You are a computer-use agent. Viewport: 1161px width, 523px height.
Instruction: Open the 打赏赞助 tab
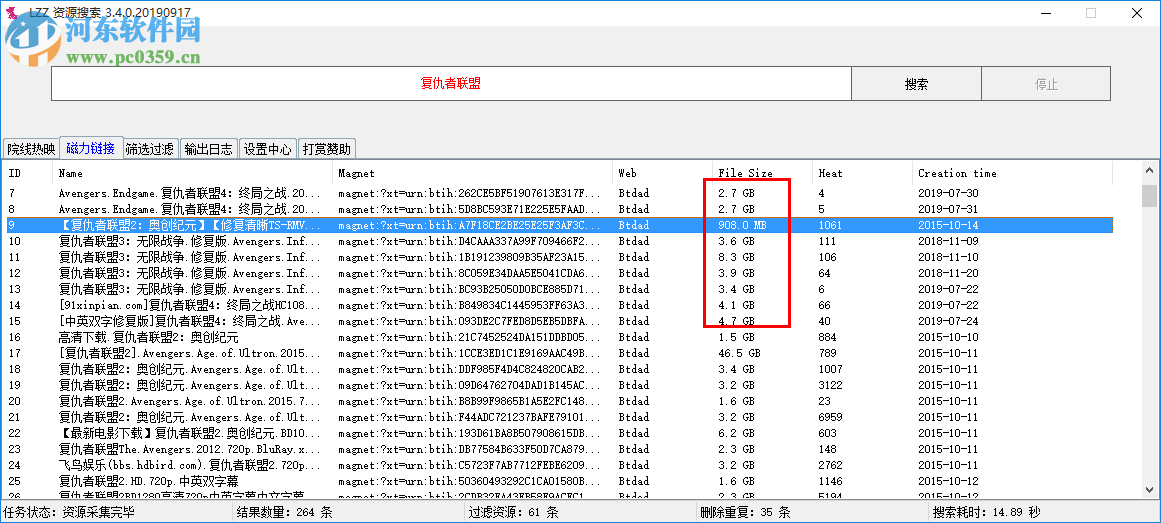pyautogui.click(x=327, y=149)
